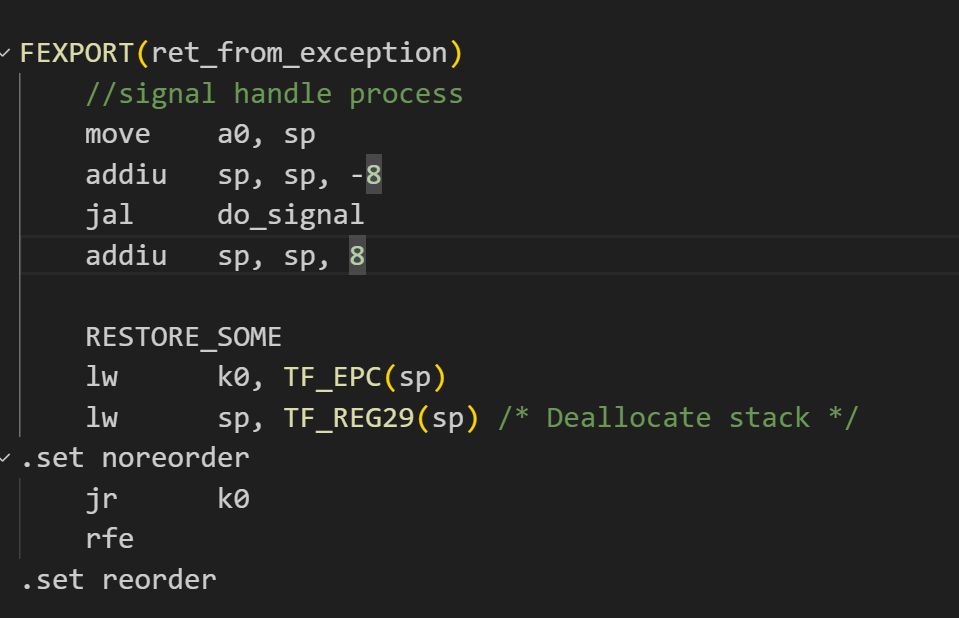Click the move instruction keyword
Screen dimensions: 959x618
click(x=118, y=134)
